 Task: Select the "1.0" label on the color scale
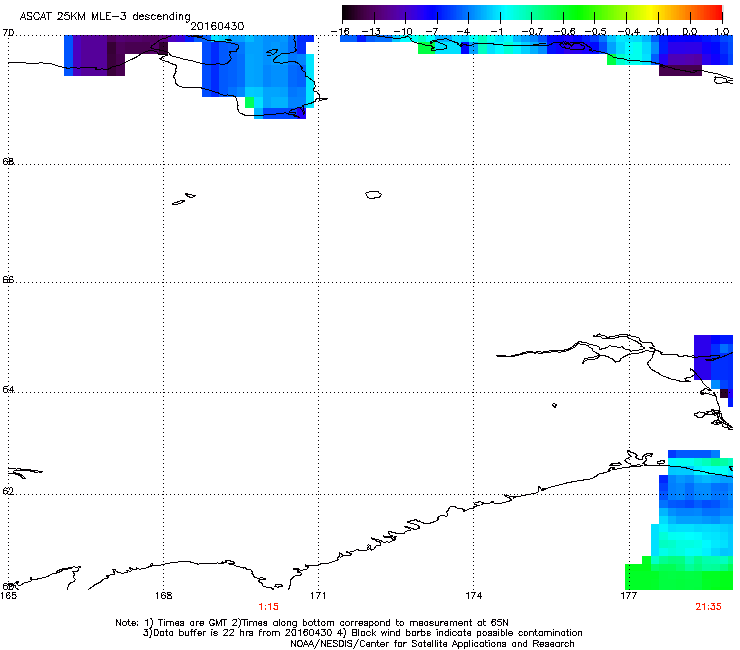722,32
